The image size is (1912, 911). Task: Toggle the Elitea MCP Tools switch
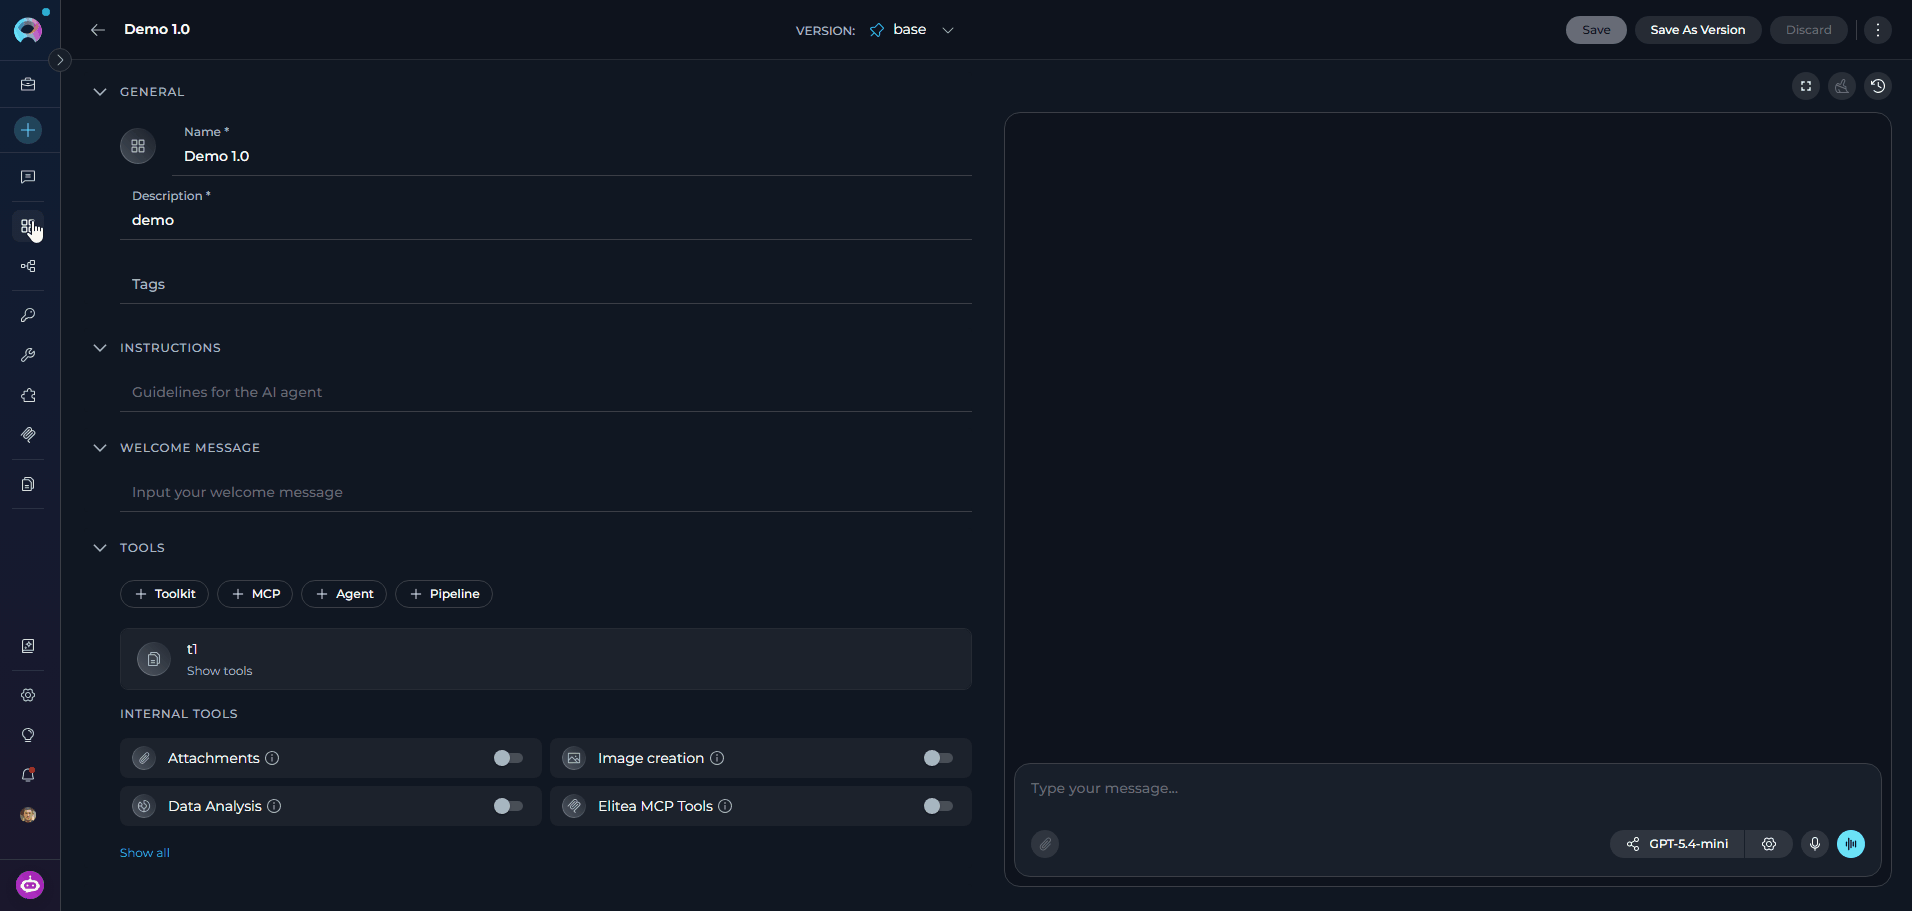[938, 806]
